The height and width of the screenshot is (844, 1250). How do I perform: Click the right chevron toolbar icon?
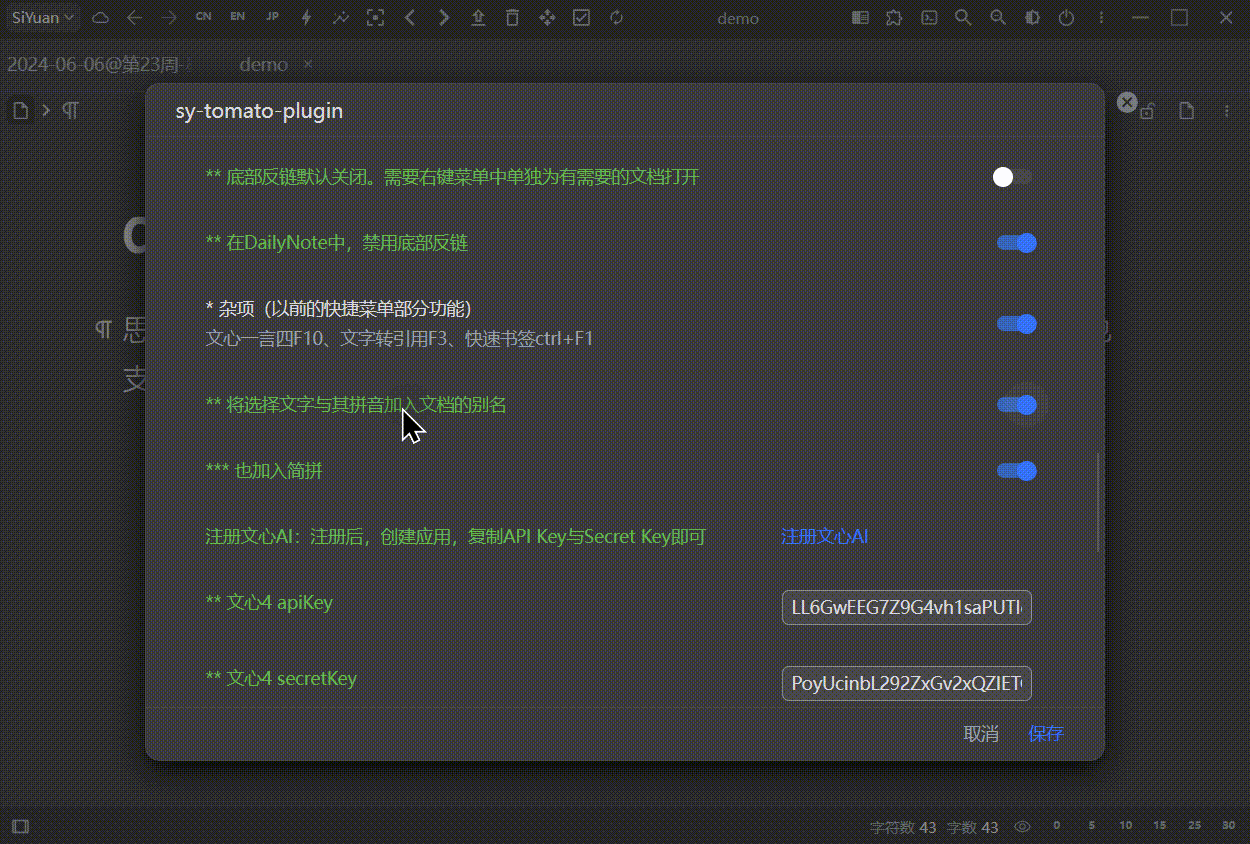point(444,18)
